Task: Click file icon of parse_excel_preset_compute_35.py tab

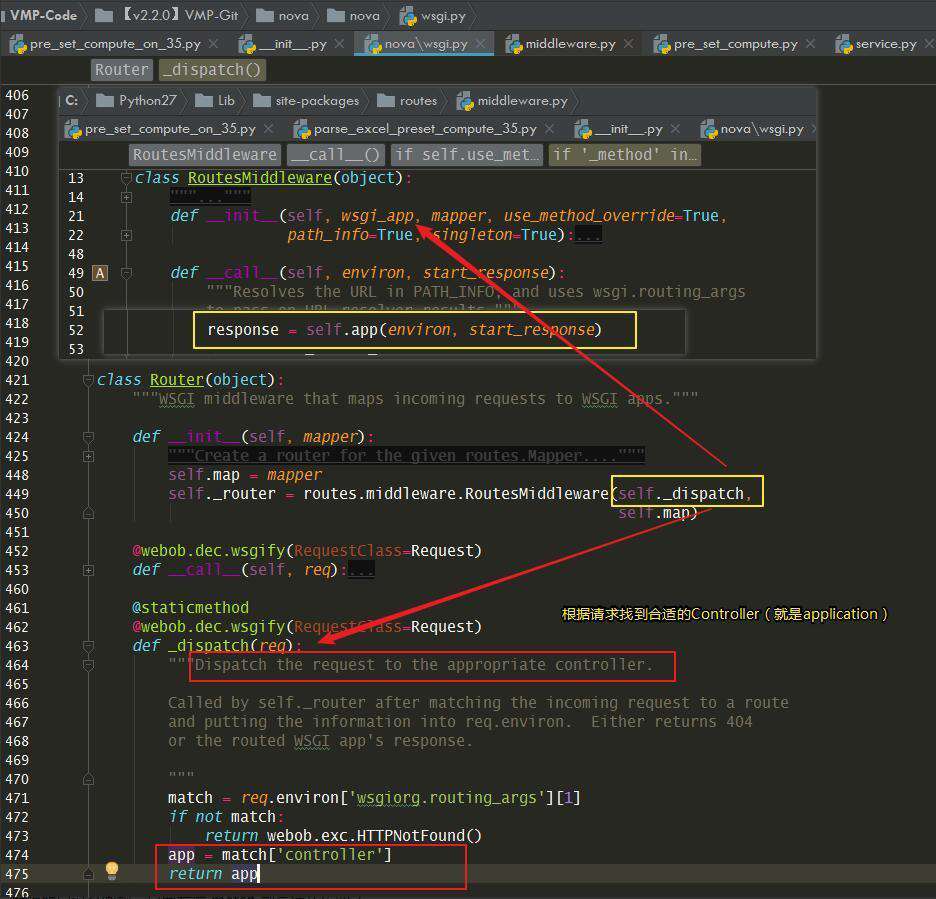Action: (302, 129)
